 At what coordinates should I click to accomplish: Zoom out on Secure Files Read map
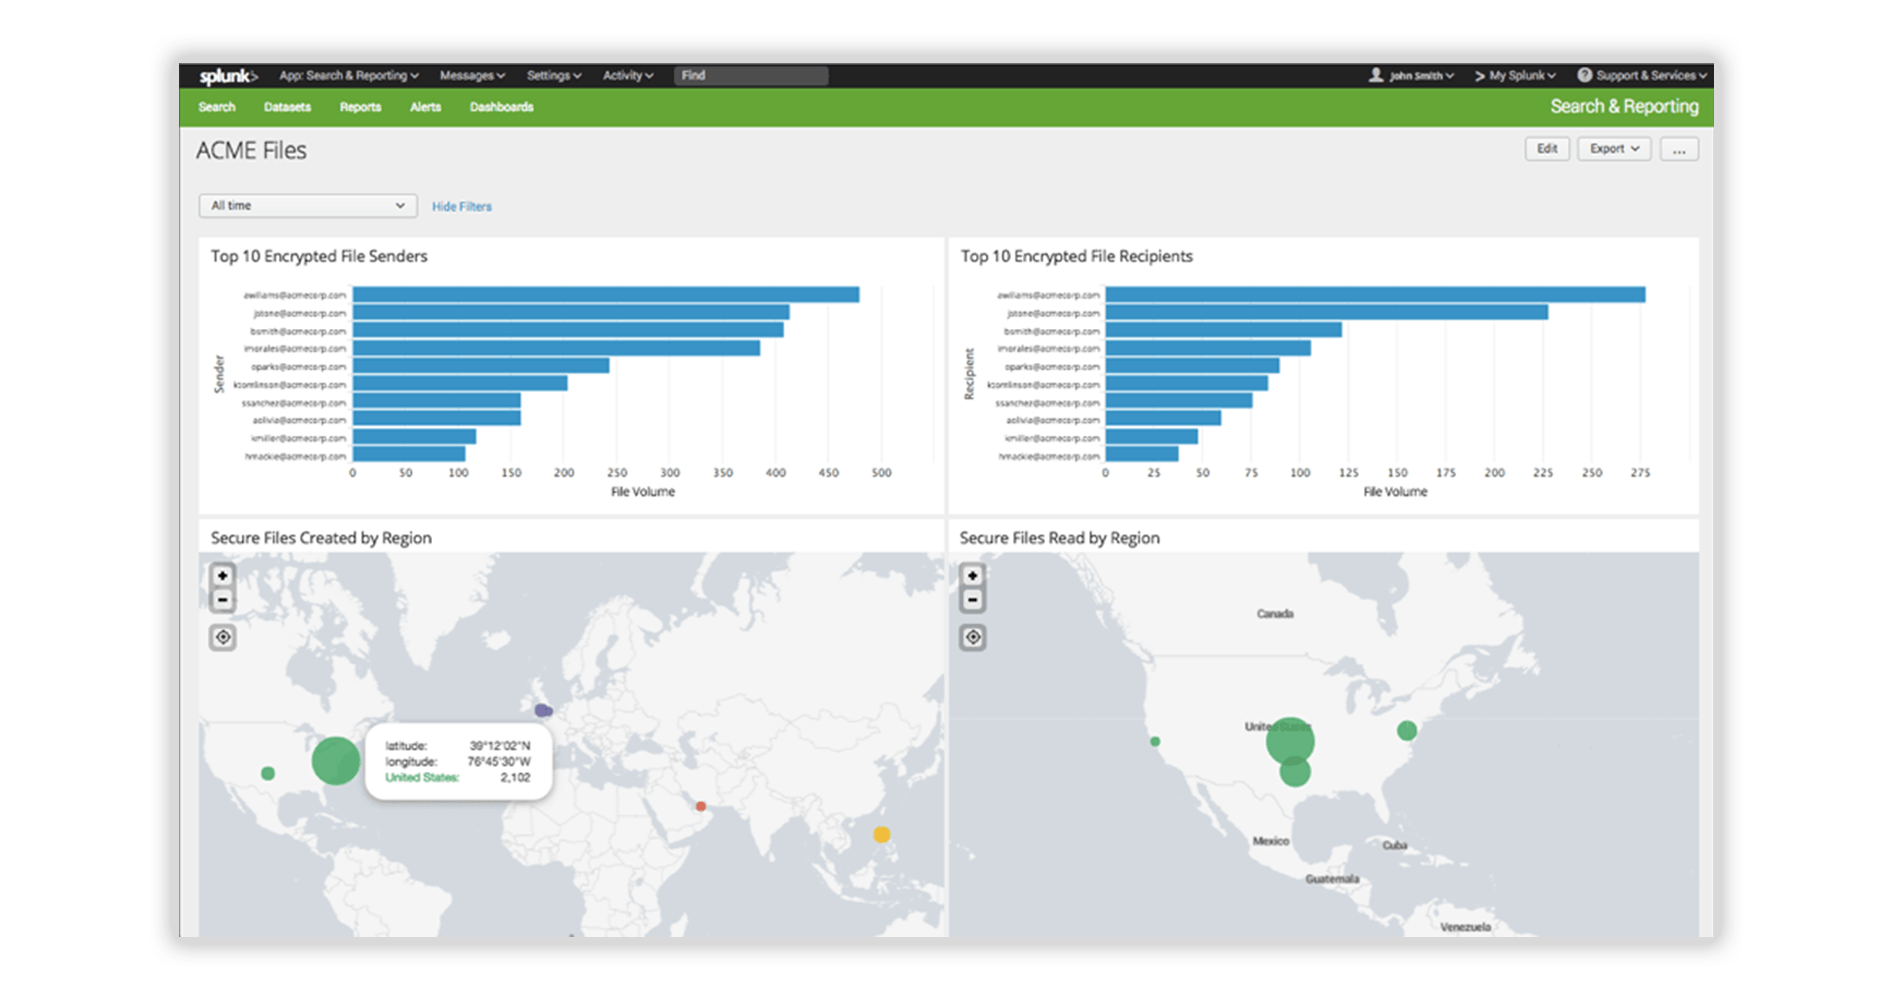tap(972, 600)
